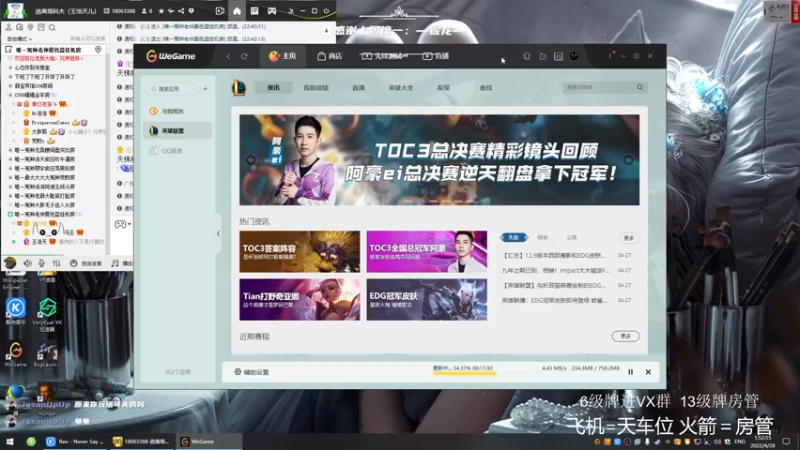Open the YY video play icon
The height and width of the screenshot is (450, 800).
pos(220,11)
